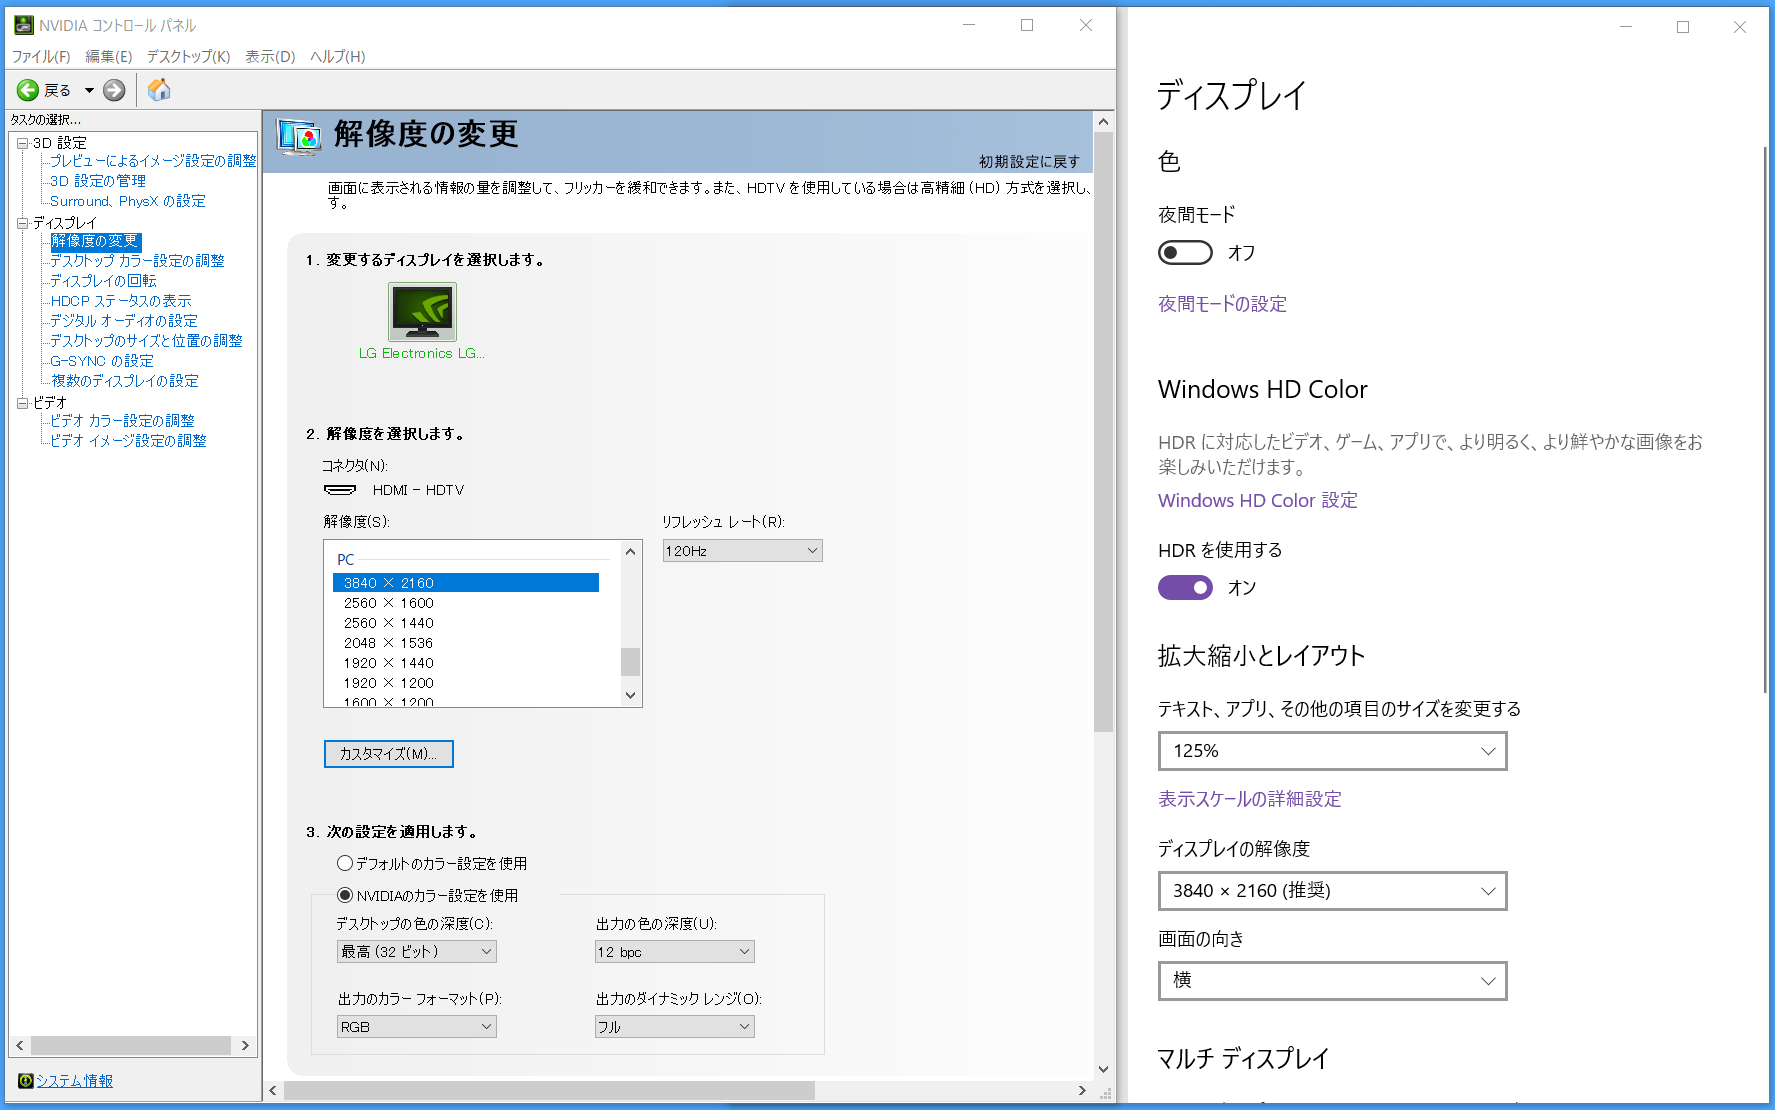Viewport: 1775px width, 1110px height.
Task: Select NVIDIAのカラー設定を使用 radio button
Action: pyautogui.click(x=345, y=895)
